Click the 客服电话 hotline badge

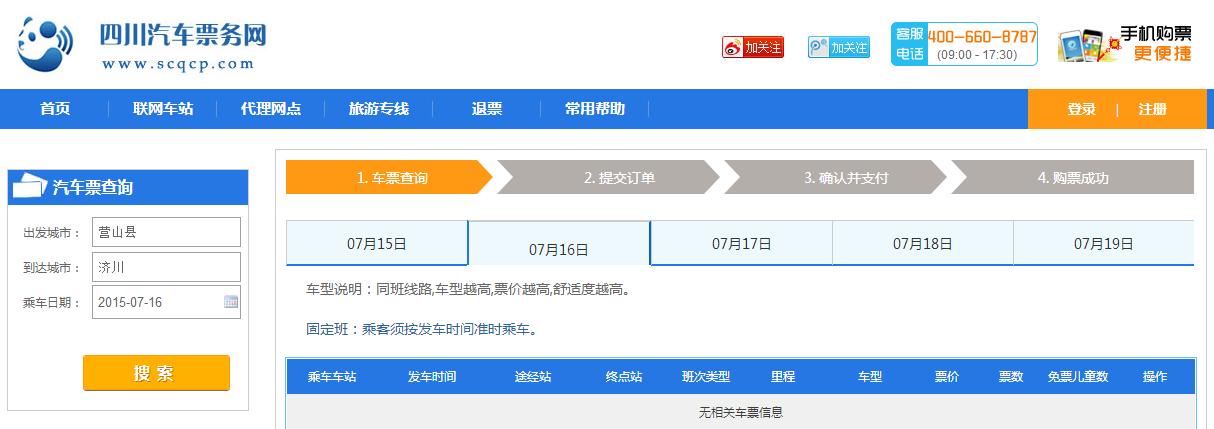click(963, 45)
